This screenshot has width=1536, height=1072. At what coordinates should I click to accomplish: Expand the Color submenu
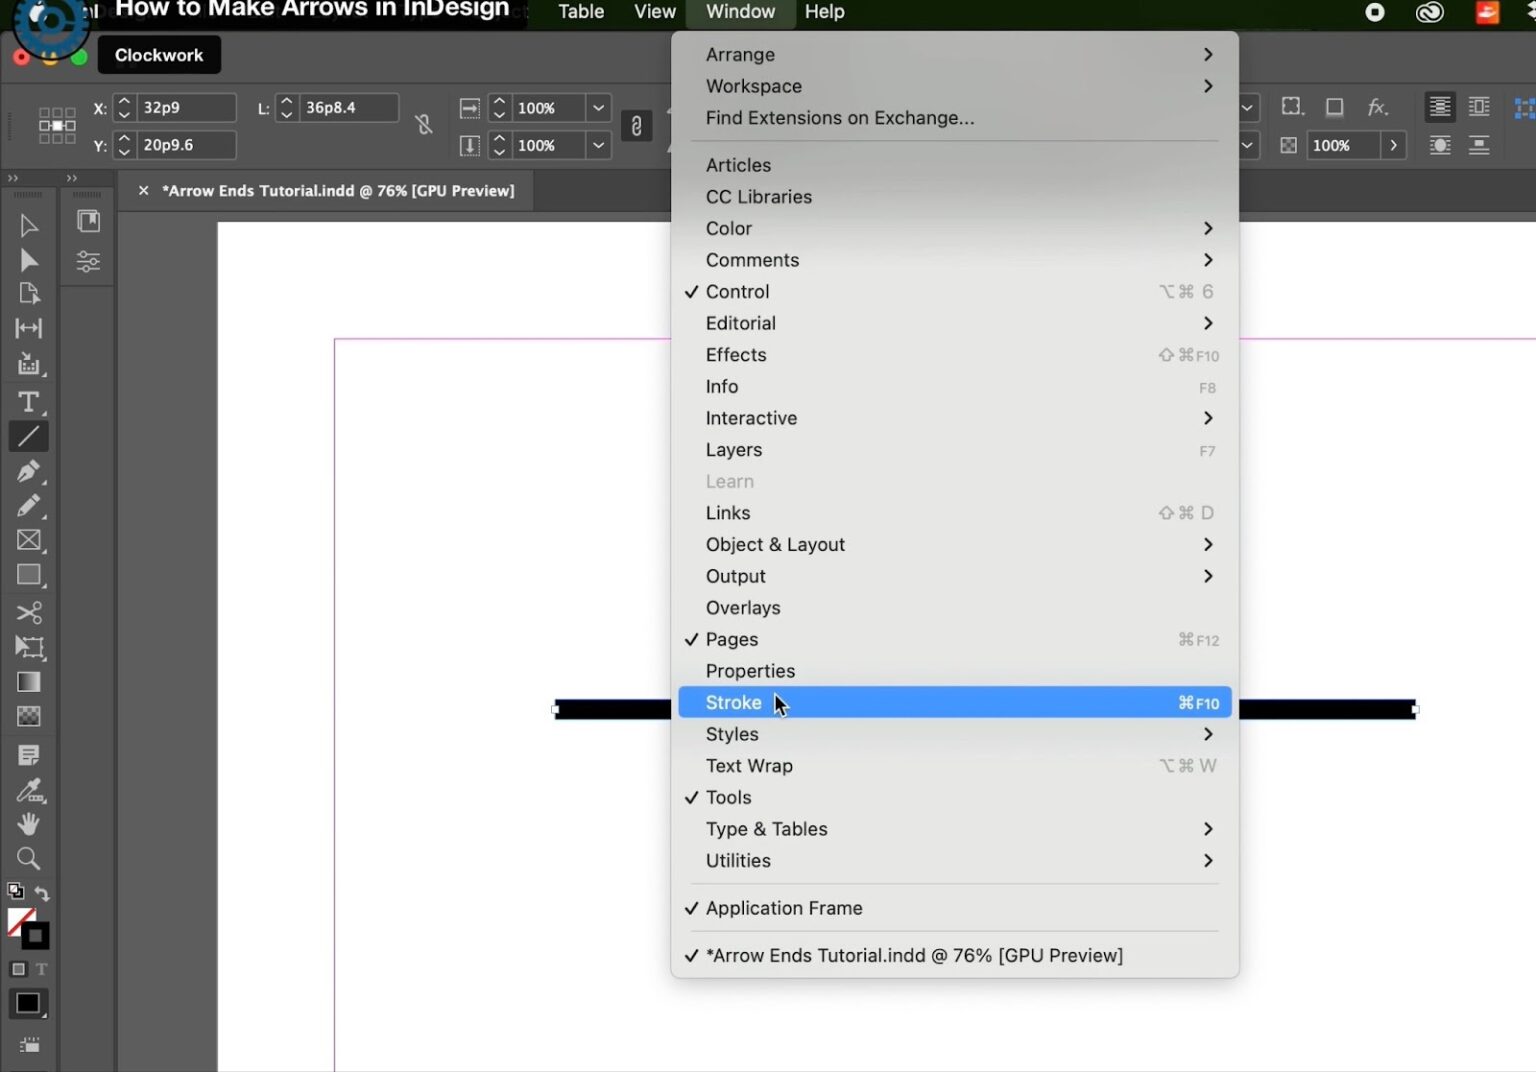pyautogui.click(x=955, y=228)
